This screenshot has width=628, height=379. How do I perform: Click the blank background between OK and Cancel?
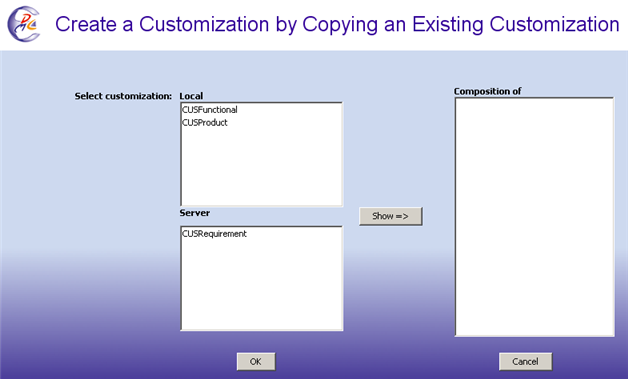coord(386,361)
